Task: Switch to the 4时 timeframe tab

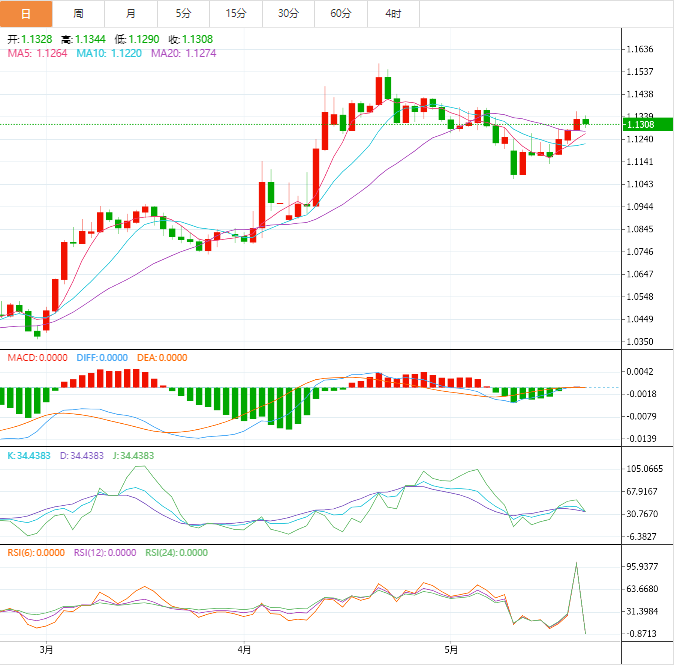Action: (393, 13)
